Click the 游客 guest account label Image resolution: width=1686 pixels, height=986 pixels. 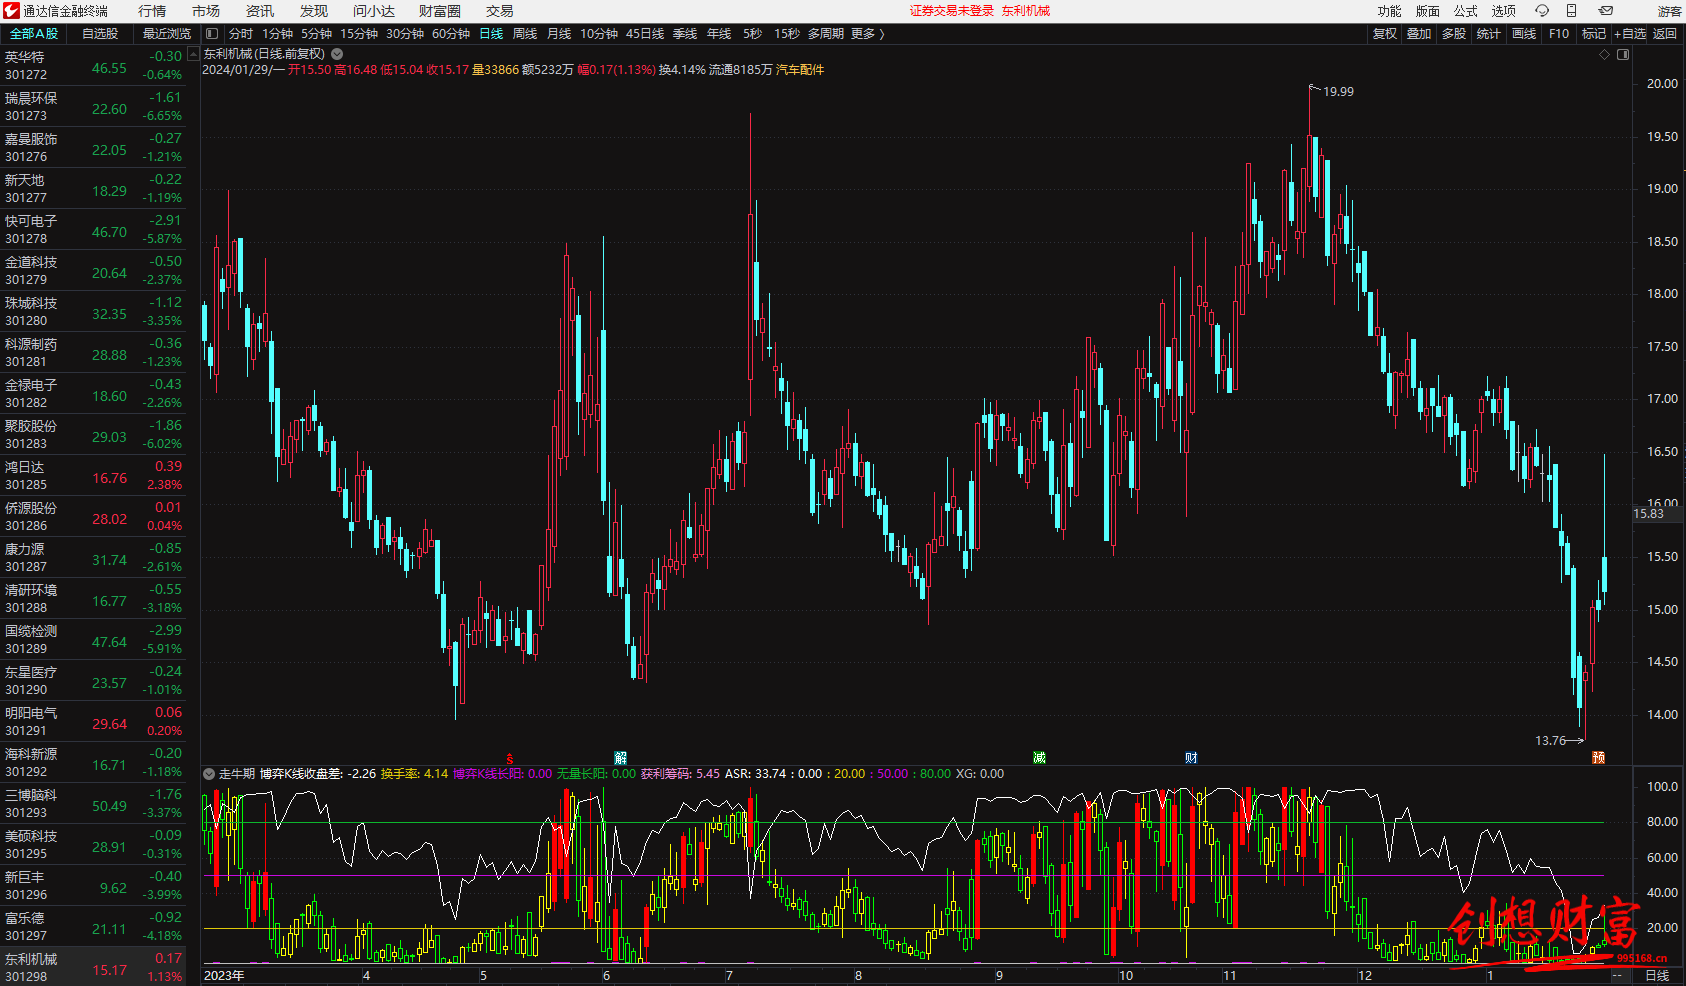click(x=1670, y=11)
